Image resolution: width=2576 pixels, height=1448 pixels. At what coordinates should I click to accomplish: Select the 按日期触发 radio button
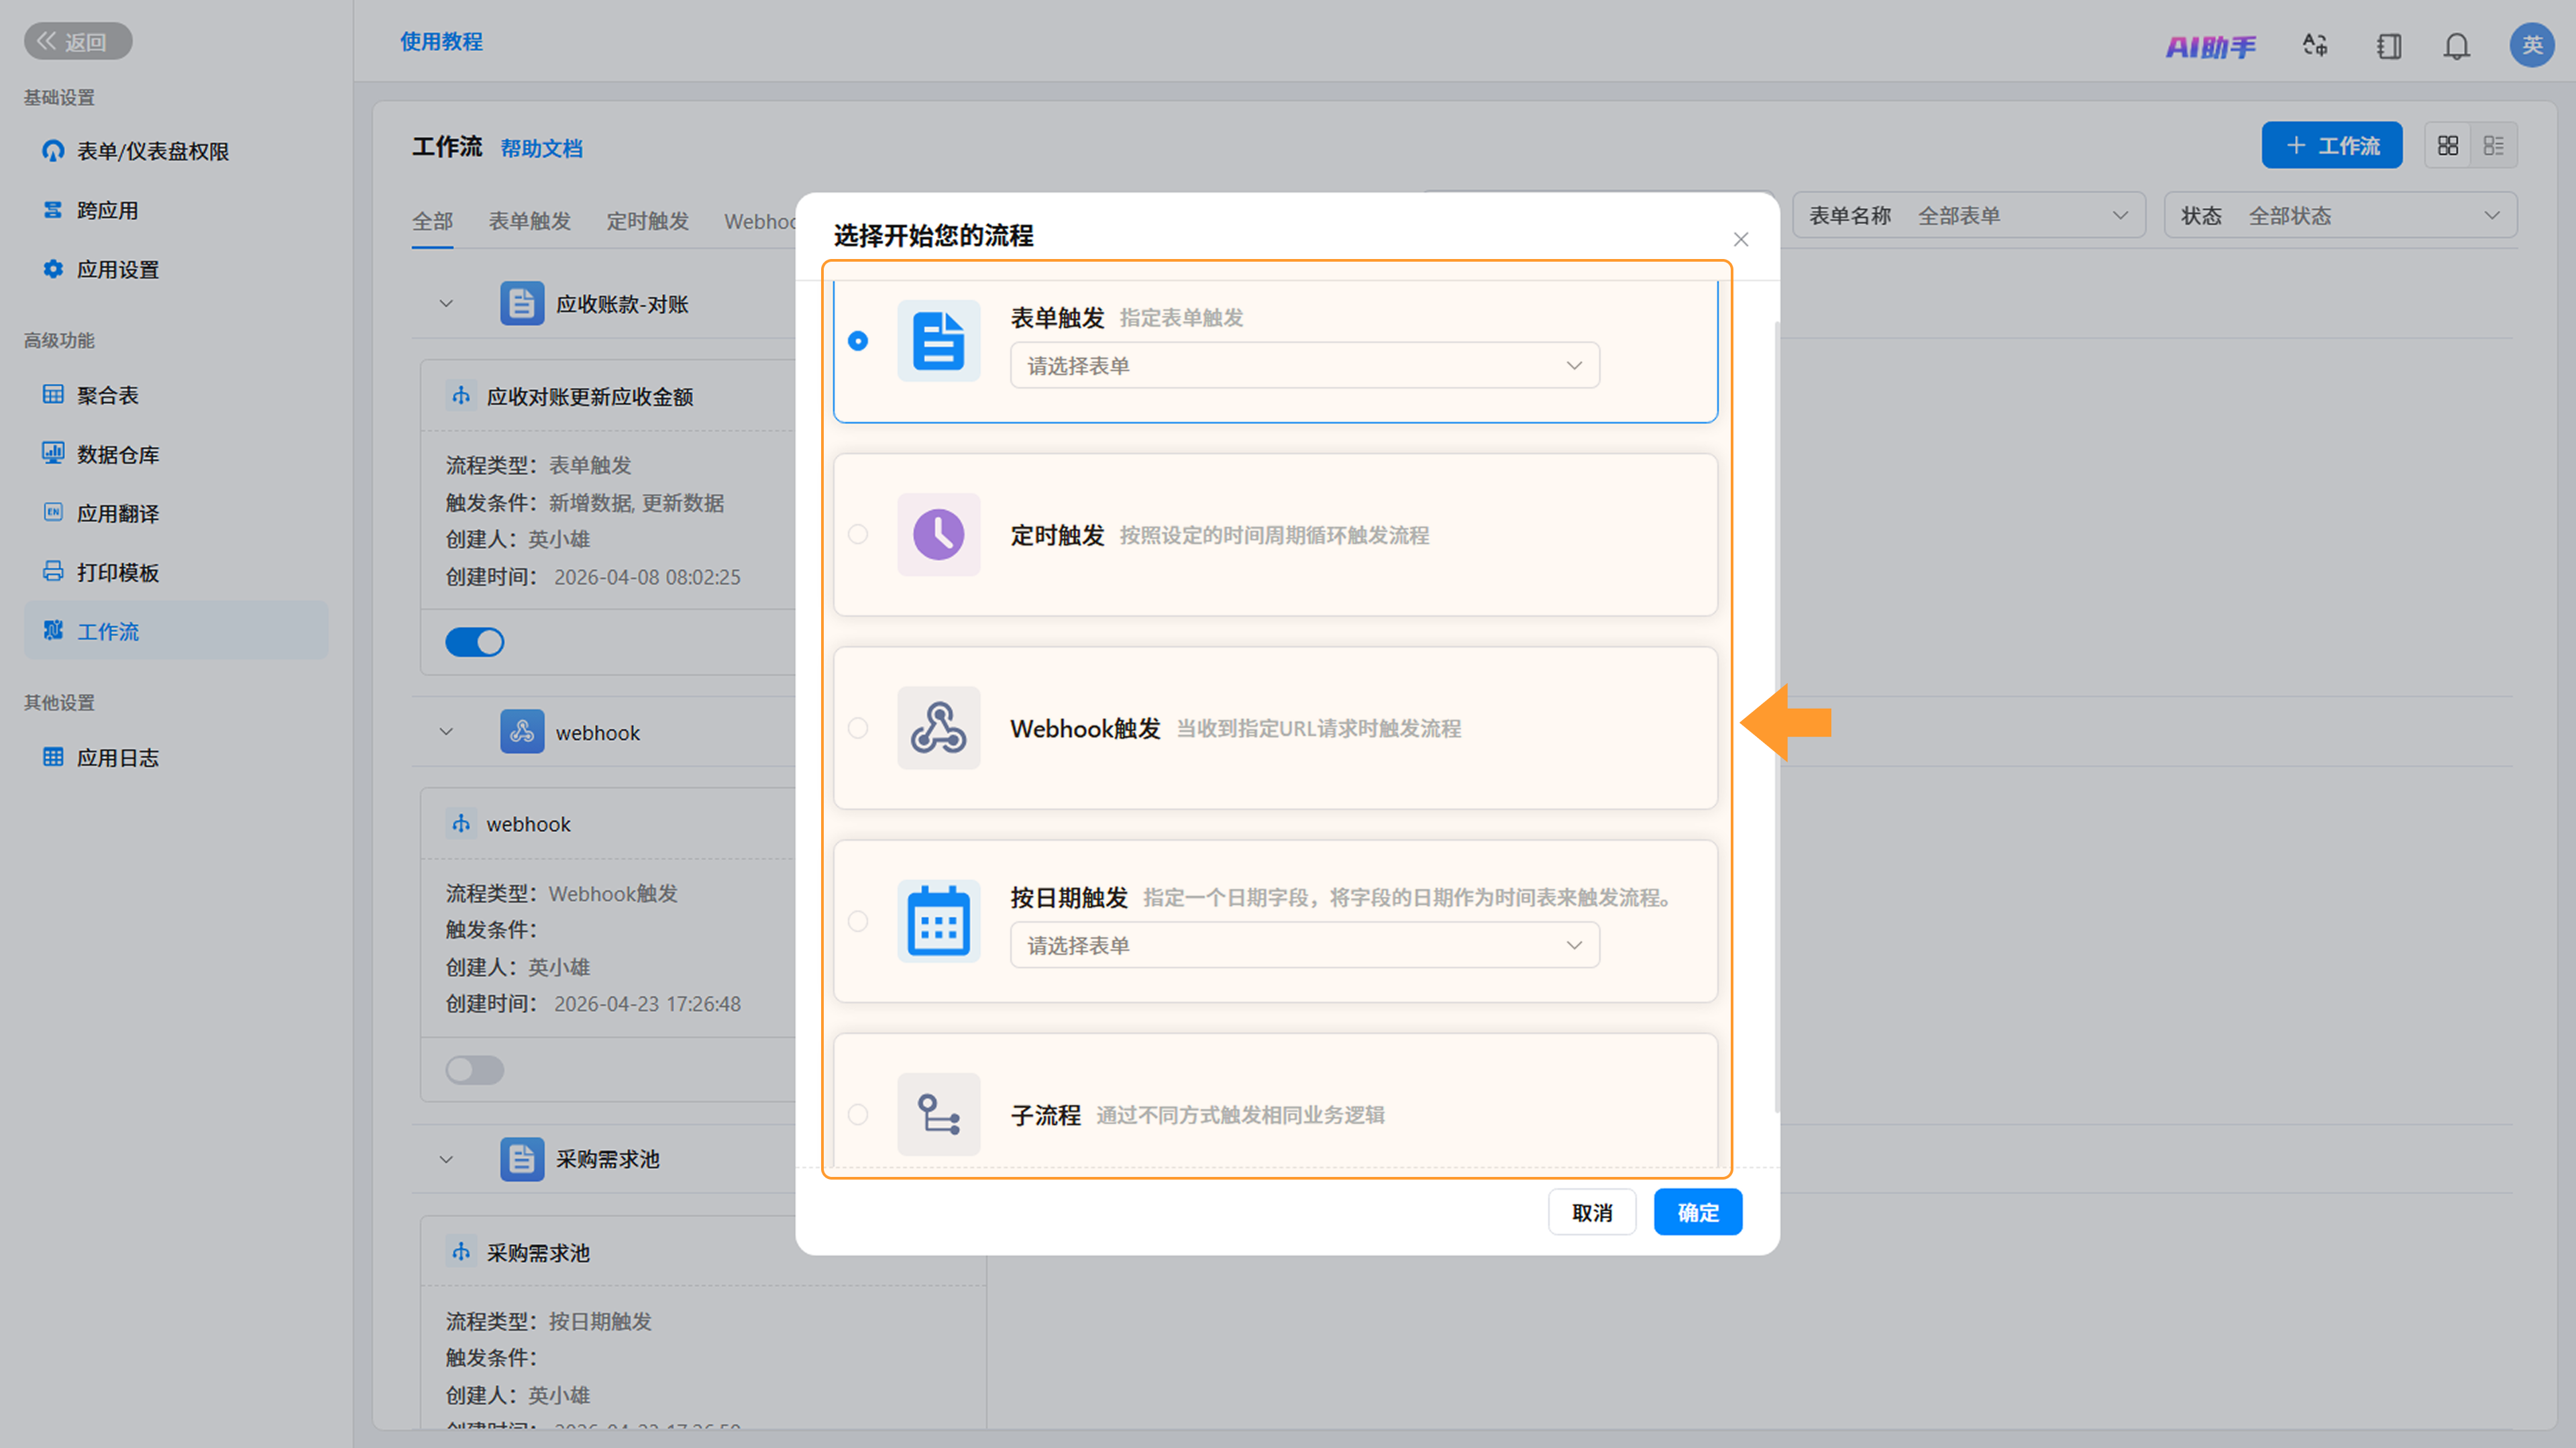pos(858,921)
